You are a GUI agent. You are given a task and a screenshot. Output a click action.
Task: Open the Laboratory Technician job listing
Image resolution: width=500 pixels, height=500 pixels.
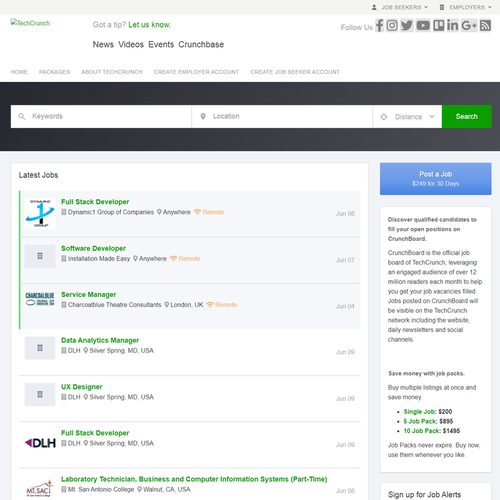click(194, 479)
